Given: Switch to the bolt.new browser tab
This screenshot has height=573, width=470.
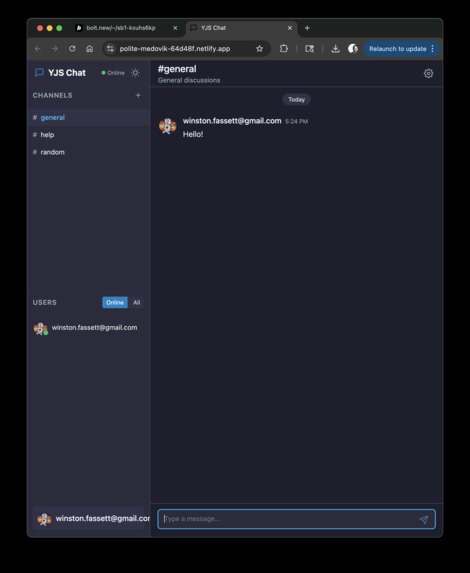Looking at the screenshot, I should [x=126, y=28].
